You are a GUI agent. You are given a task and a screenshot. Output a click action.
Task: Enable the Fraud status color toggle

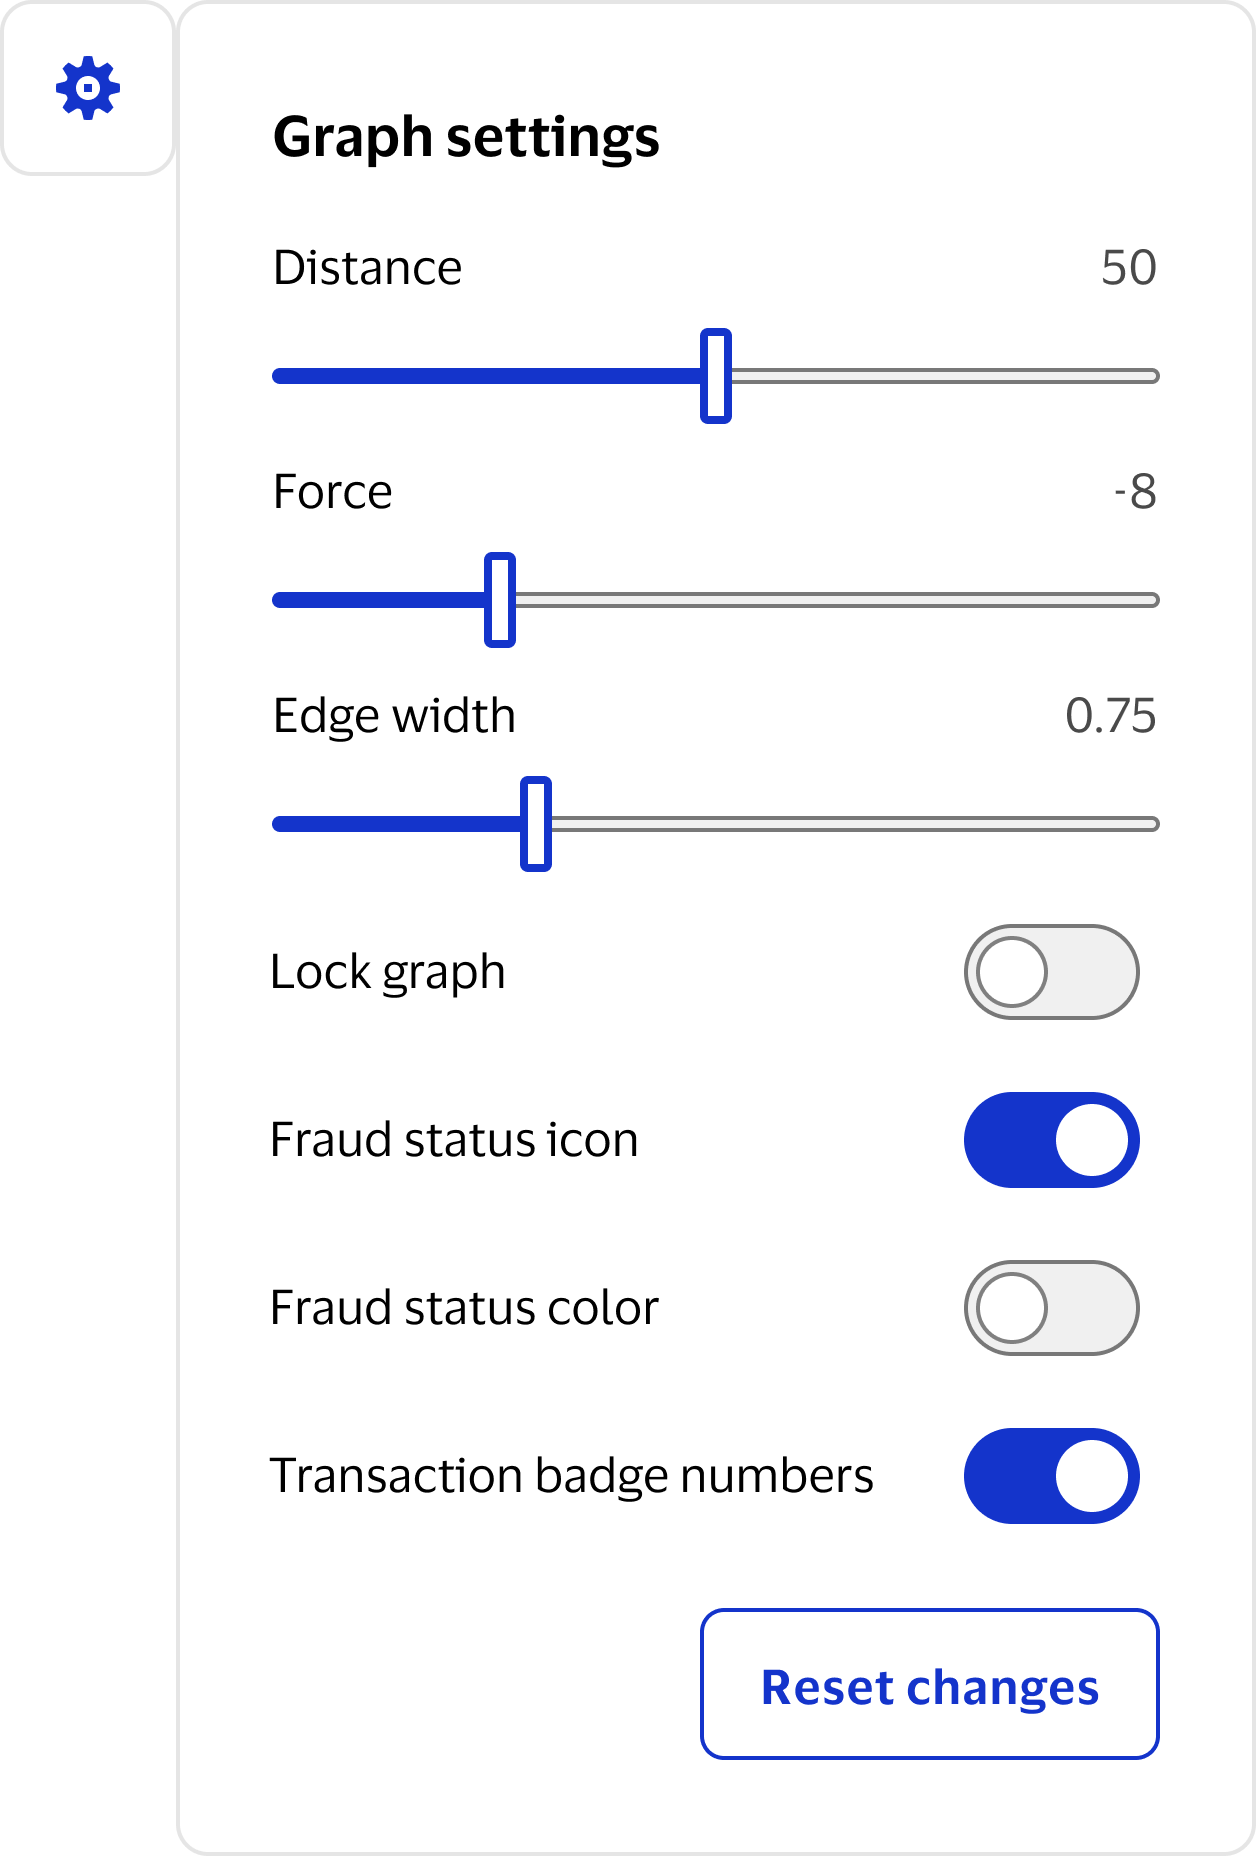click(x=1051, y=1305)
